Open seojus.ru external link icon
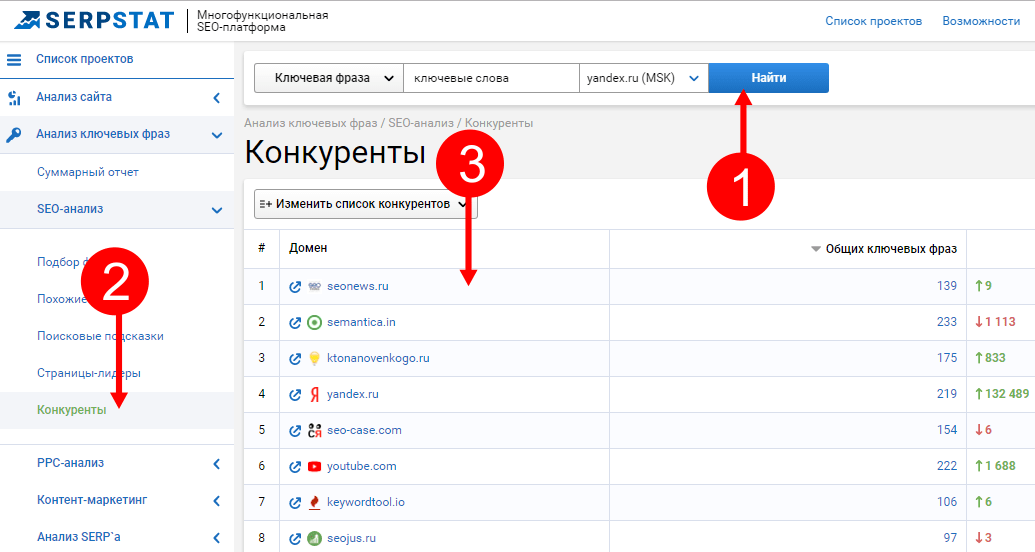Image resolution: width=1035 pixels, height=552 pixels. (x=295, y=538)
